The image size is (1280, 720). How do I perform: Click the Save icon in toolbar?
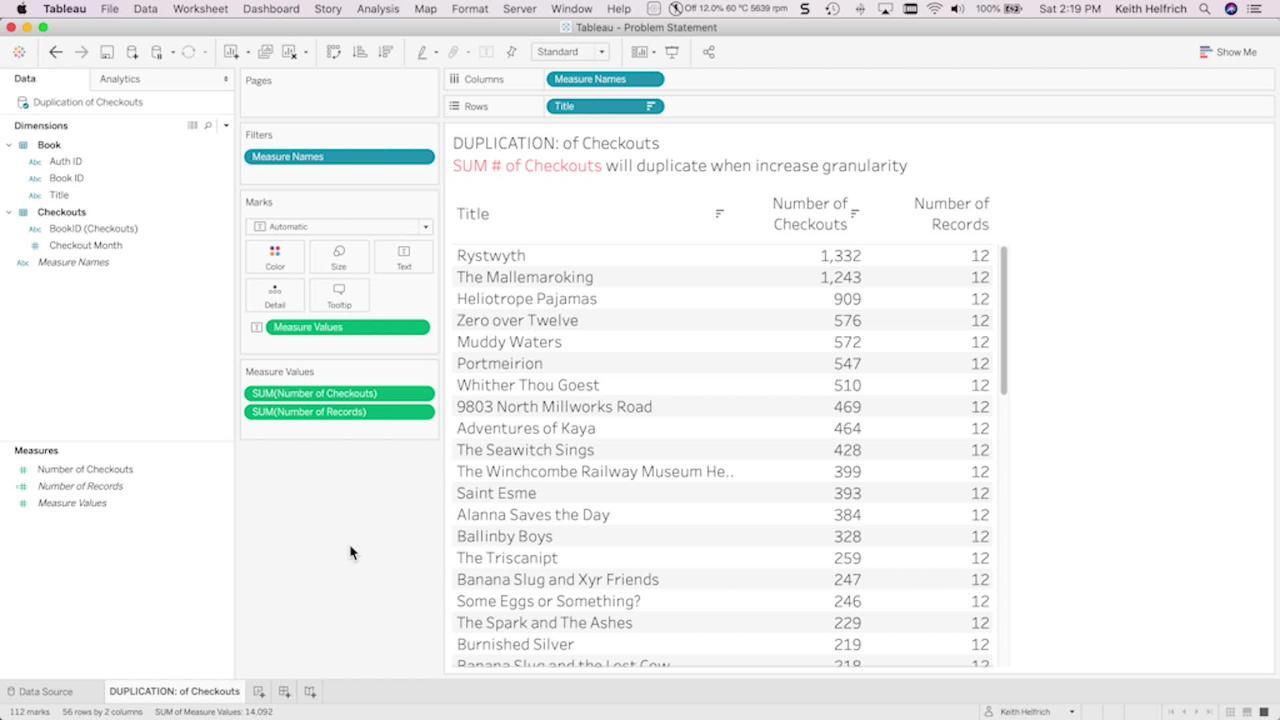107,52
